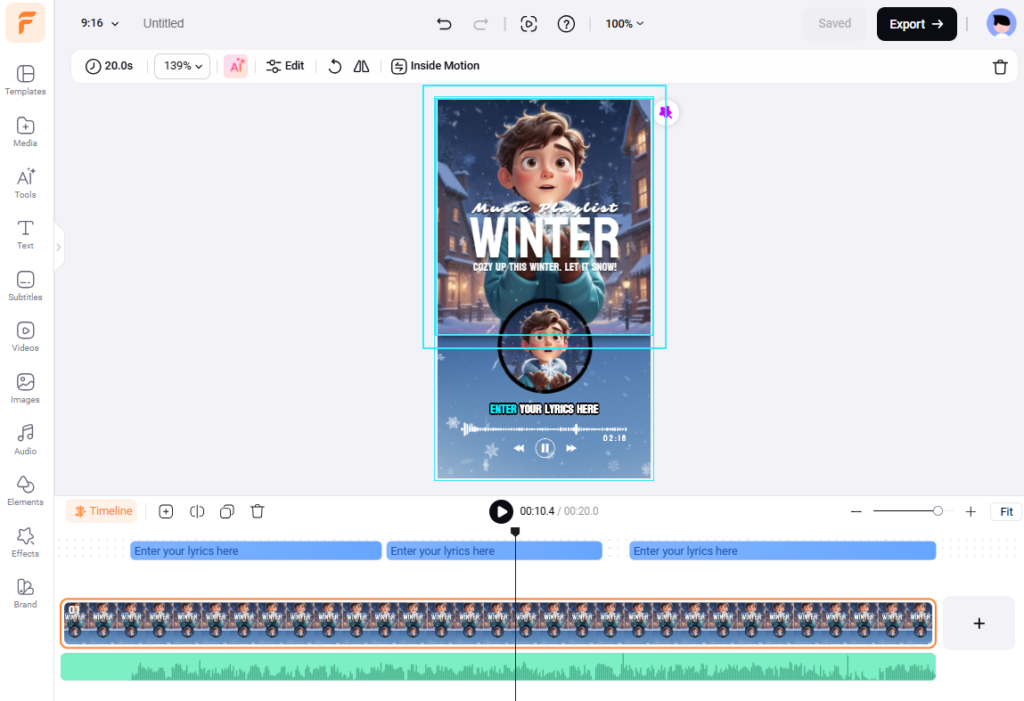Click the timeline zoom slider handle

point(937,511)
